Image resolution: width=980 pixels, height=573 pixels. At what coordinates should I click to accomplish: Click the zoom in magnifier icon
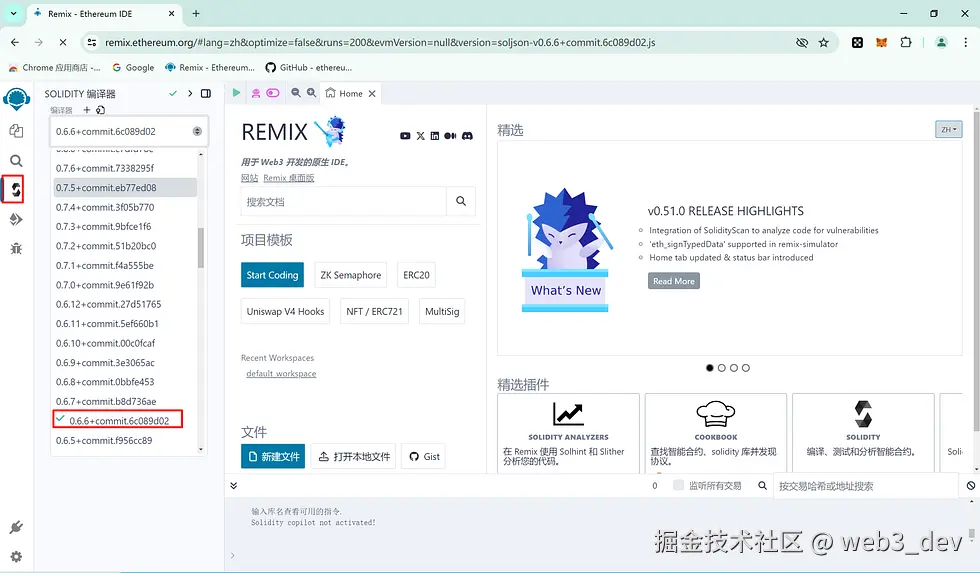click(x=311, y=93)
